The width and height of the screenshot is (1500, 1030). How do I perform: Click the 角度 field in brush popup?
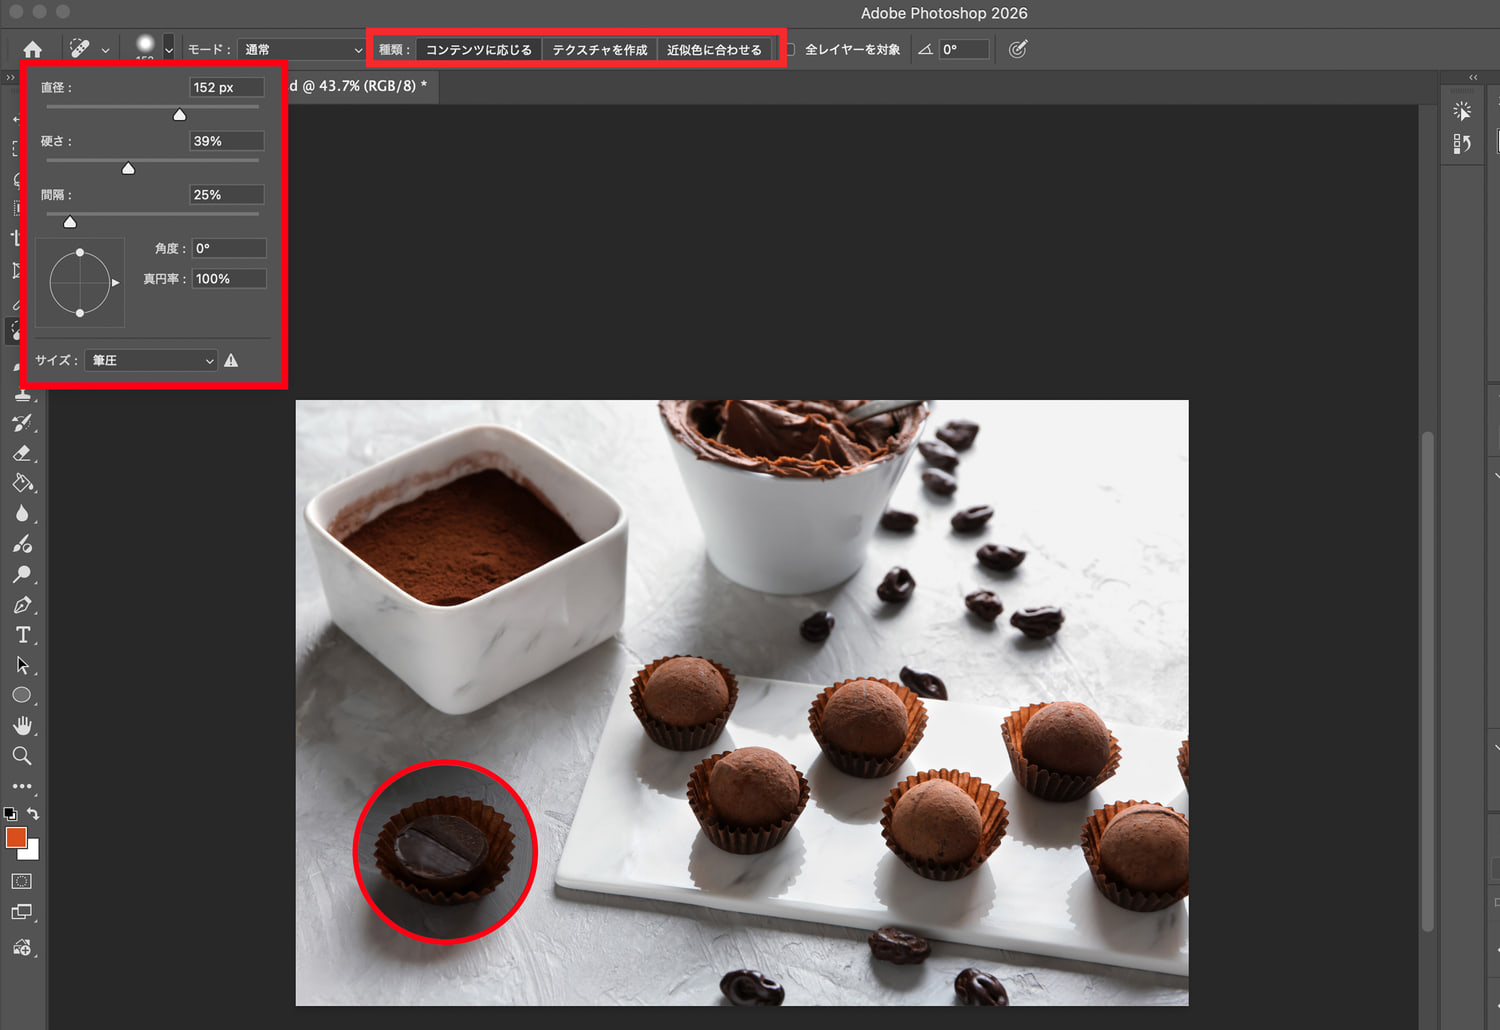[x=229, y=248]
